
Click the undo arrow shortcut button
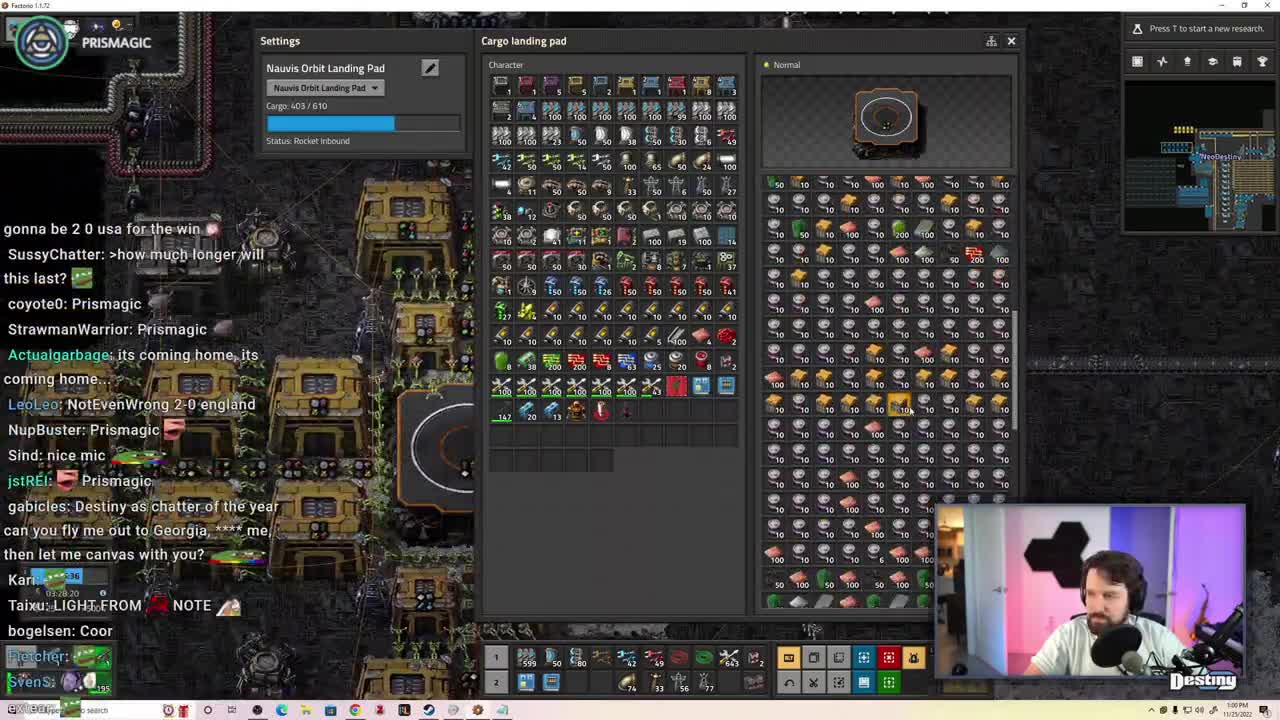tap(788, 682)
